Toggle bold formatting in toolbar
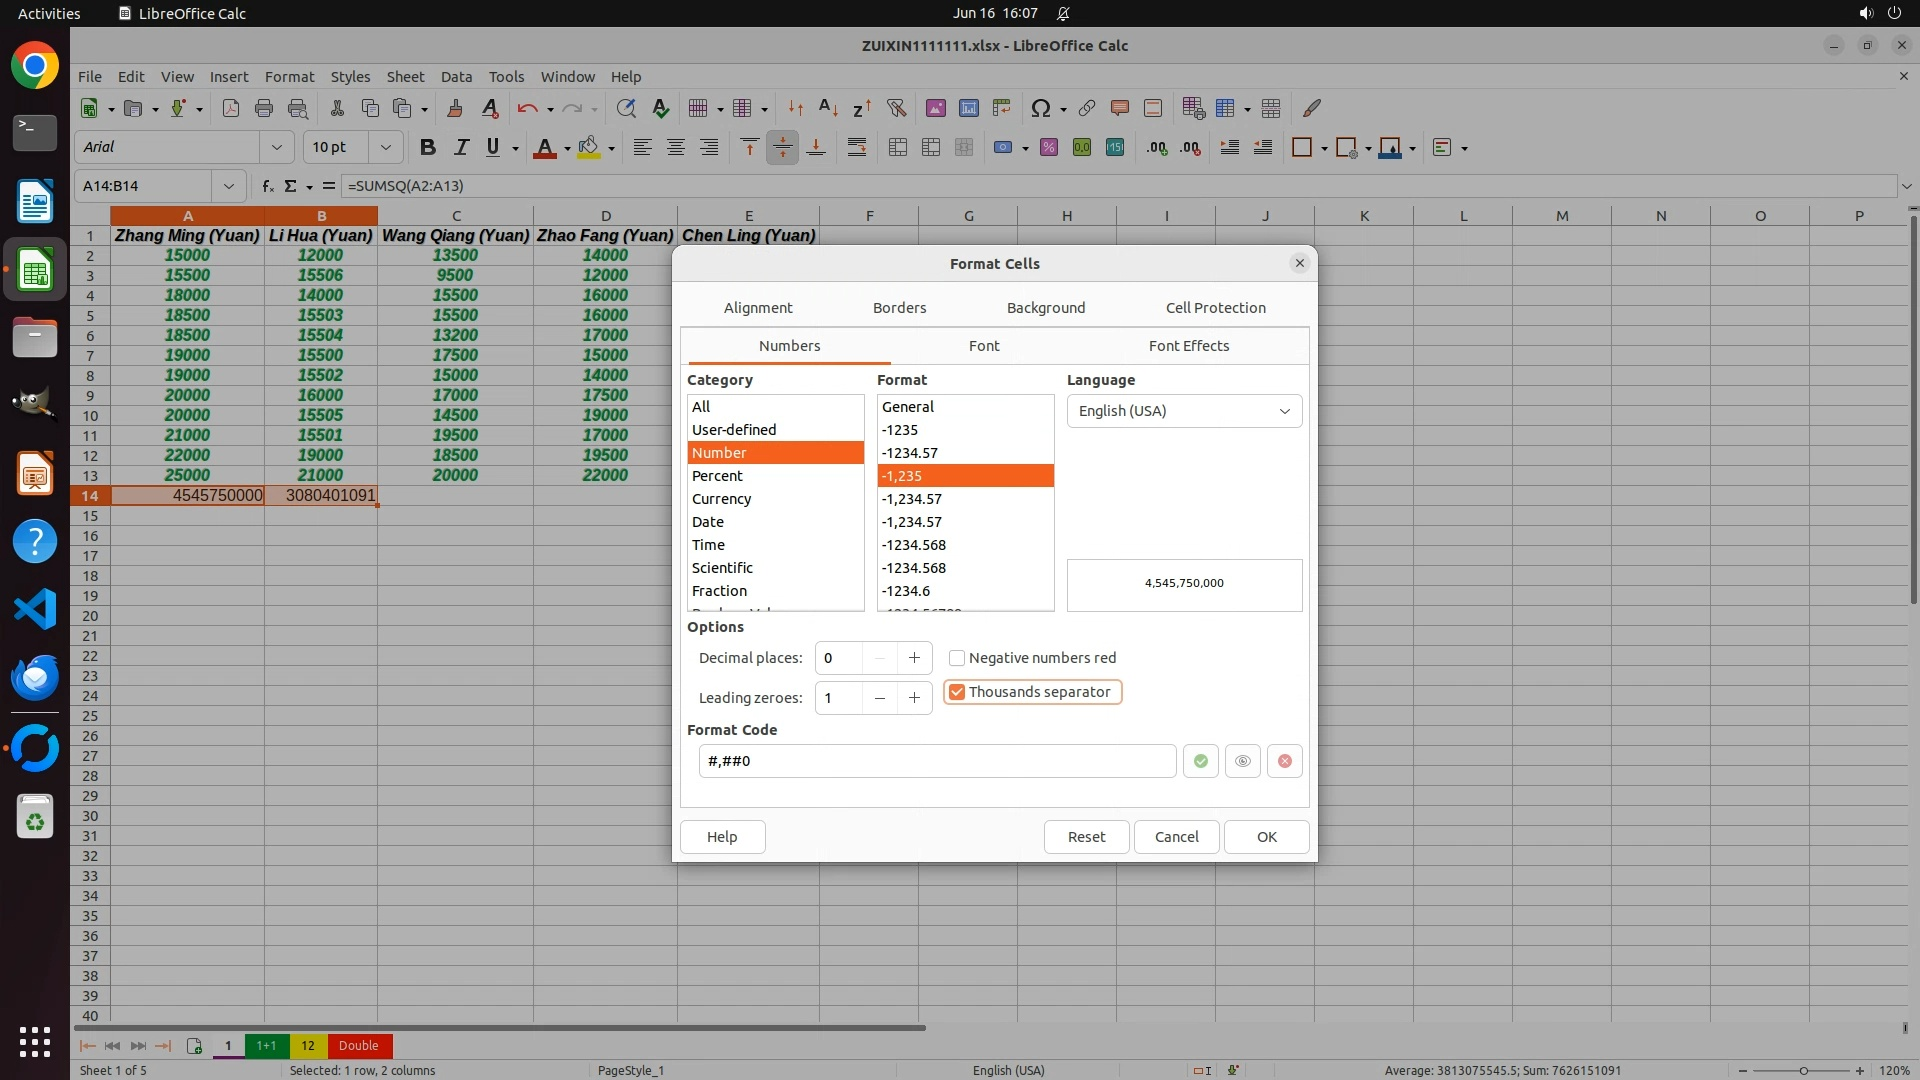Viewport: 1920px width, 1080px height. [x=428, y=147]
